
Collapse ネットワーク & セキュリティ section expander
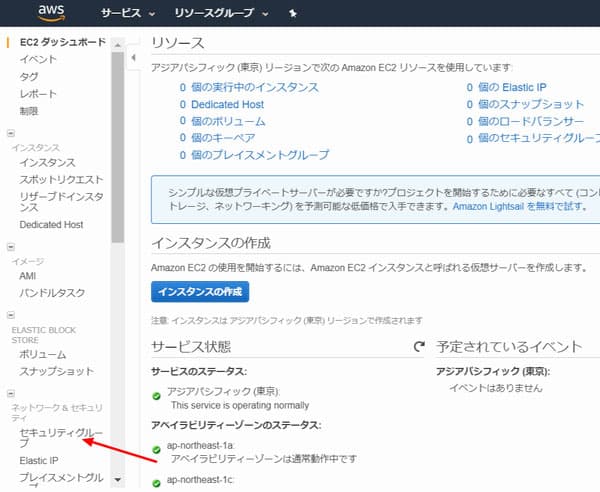[x=11, y=393]
